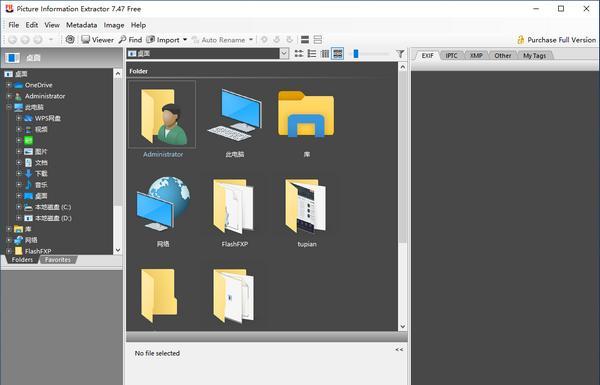Click the No file selected text
Image resolution: width=600 pixels, height=385 pixels.
pyautogui.click(x=157, y=353)
